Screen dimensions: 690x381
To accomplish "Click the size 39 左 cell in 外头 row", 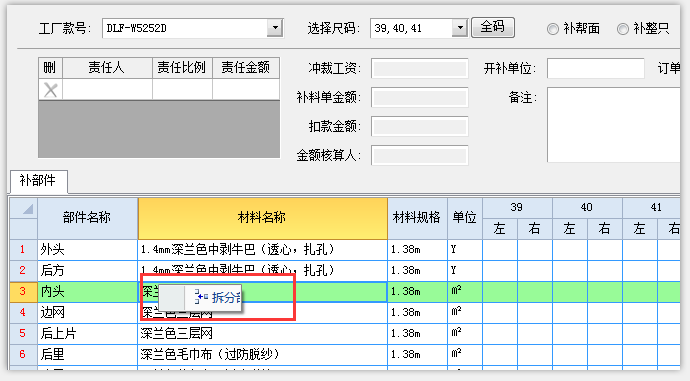I will click(500, 250).
